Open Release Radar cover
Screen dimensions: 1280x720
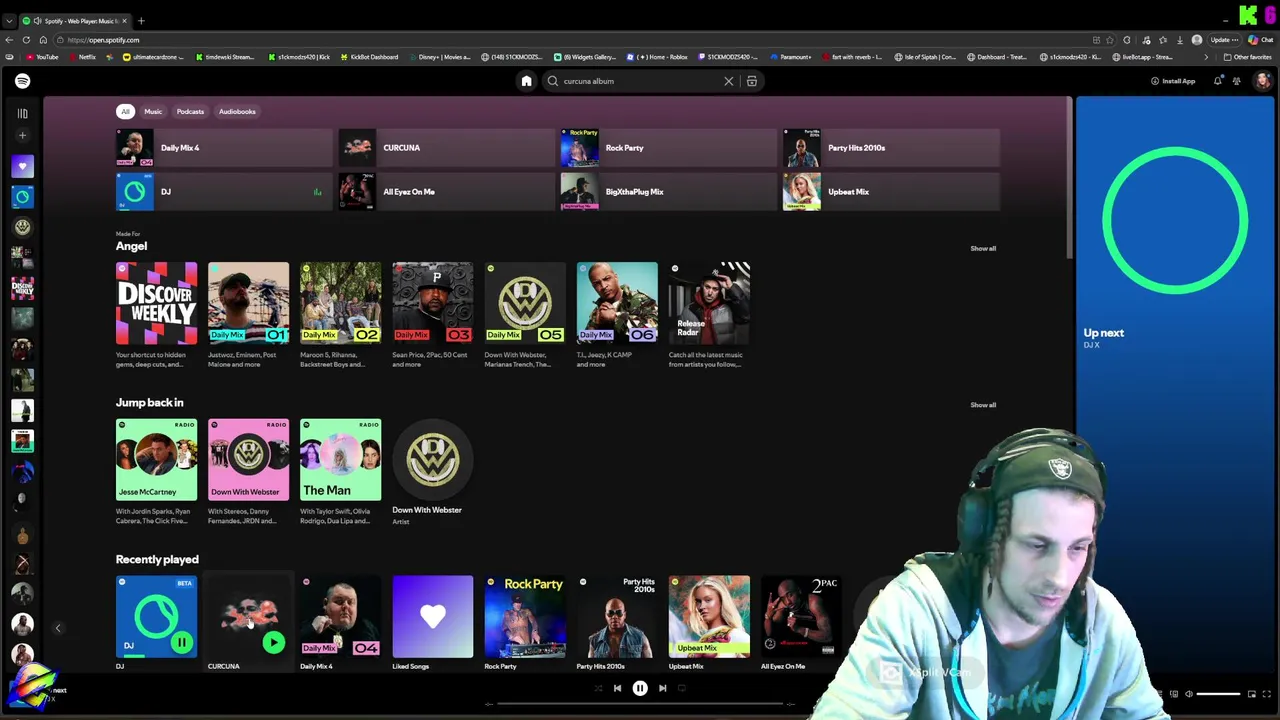(709, 303)
